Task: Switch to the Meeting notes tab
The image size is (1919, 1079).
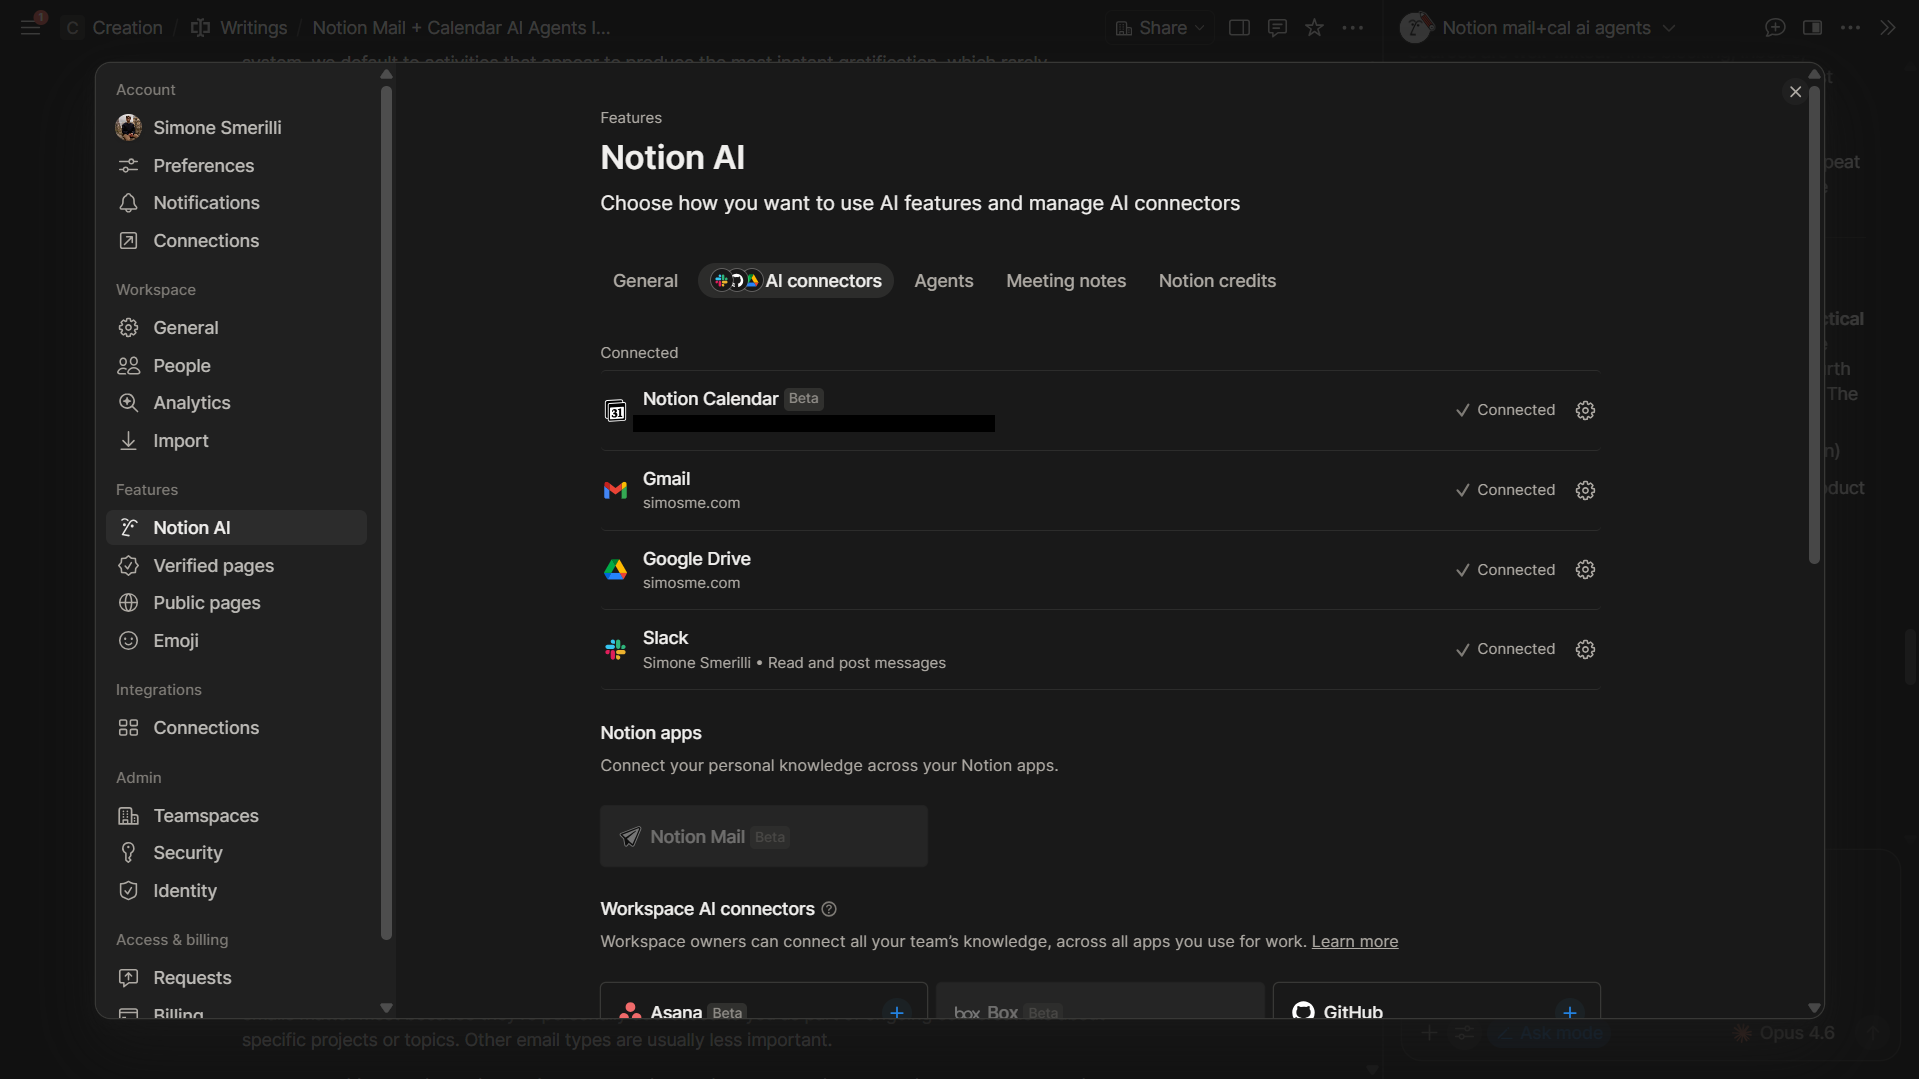Action: [x=1065, y=281]
